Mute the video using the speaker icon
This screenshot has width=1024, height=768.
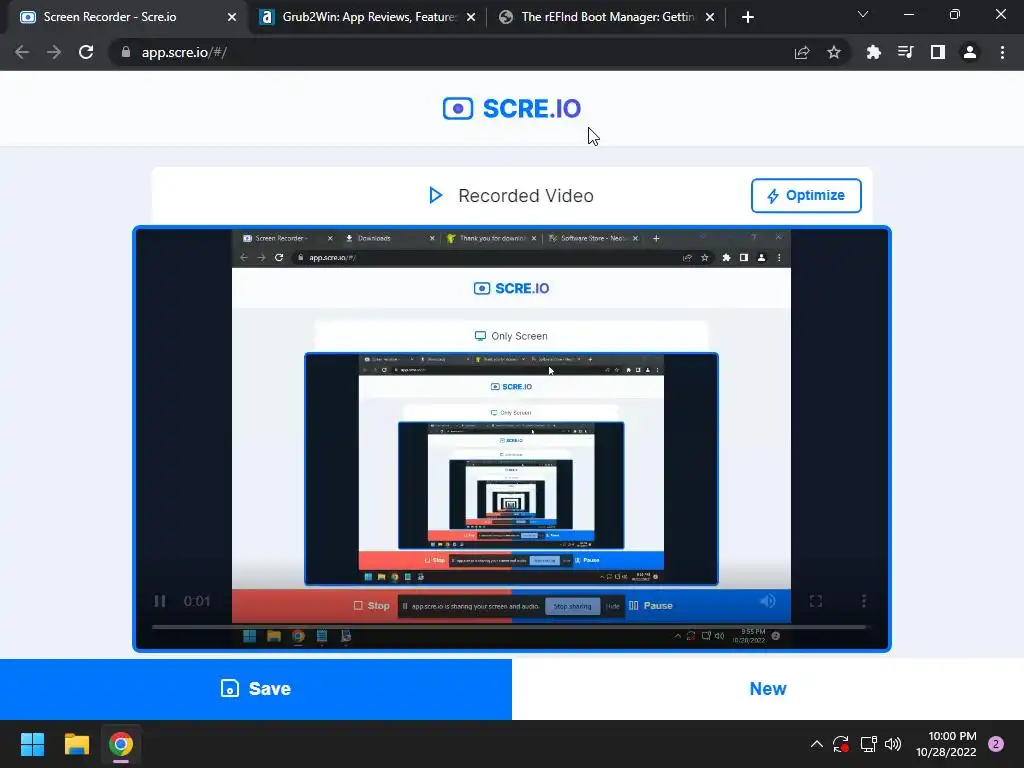pyautogui.click(x=767, y=601)
